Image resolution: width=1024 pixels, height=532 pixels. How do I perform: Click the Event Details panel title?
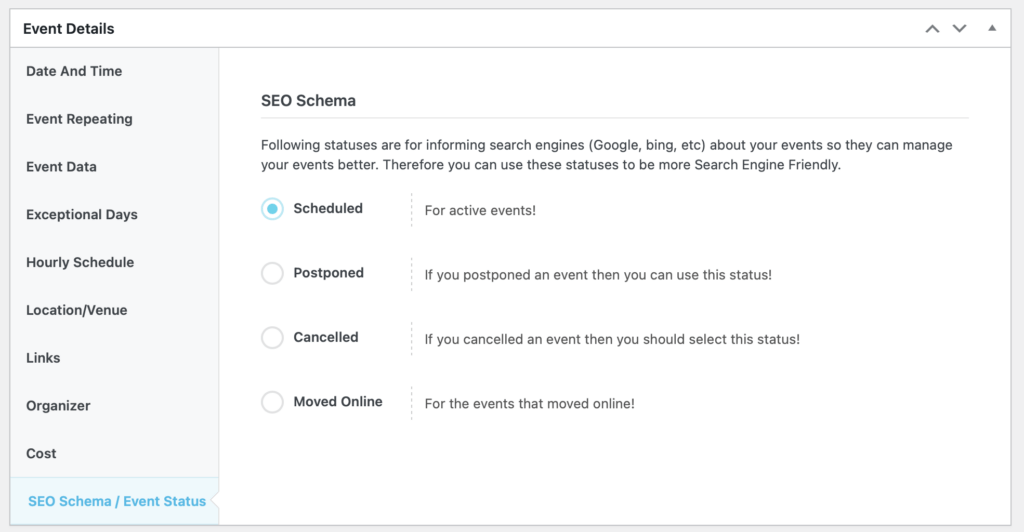(69, 29)
